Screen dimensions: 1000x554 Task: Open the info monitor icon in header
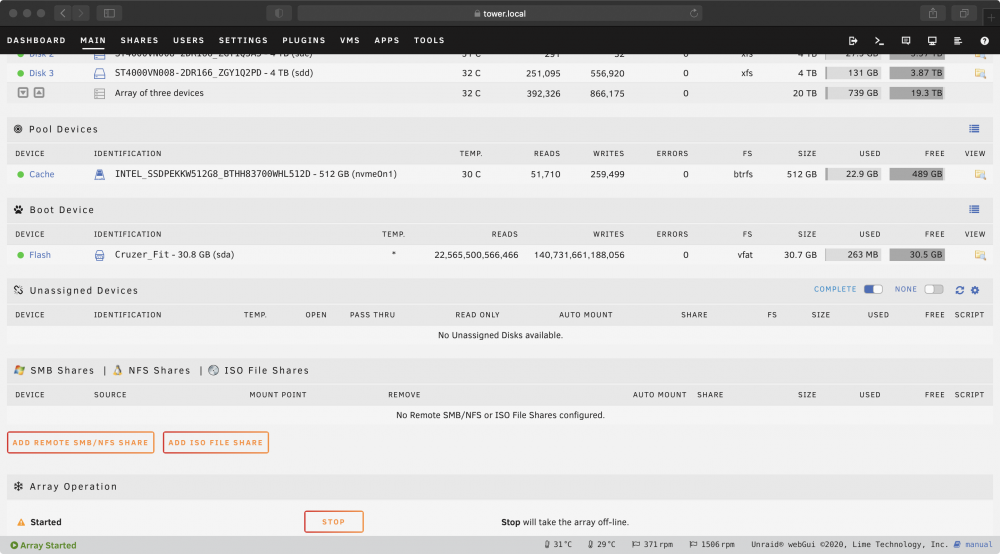[932, 41]
